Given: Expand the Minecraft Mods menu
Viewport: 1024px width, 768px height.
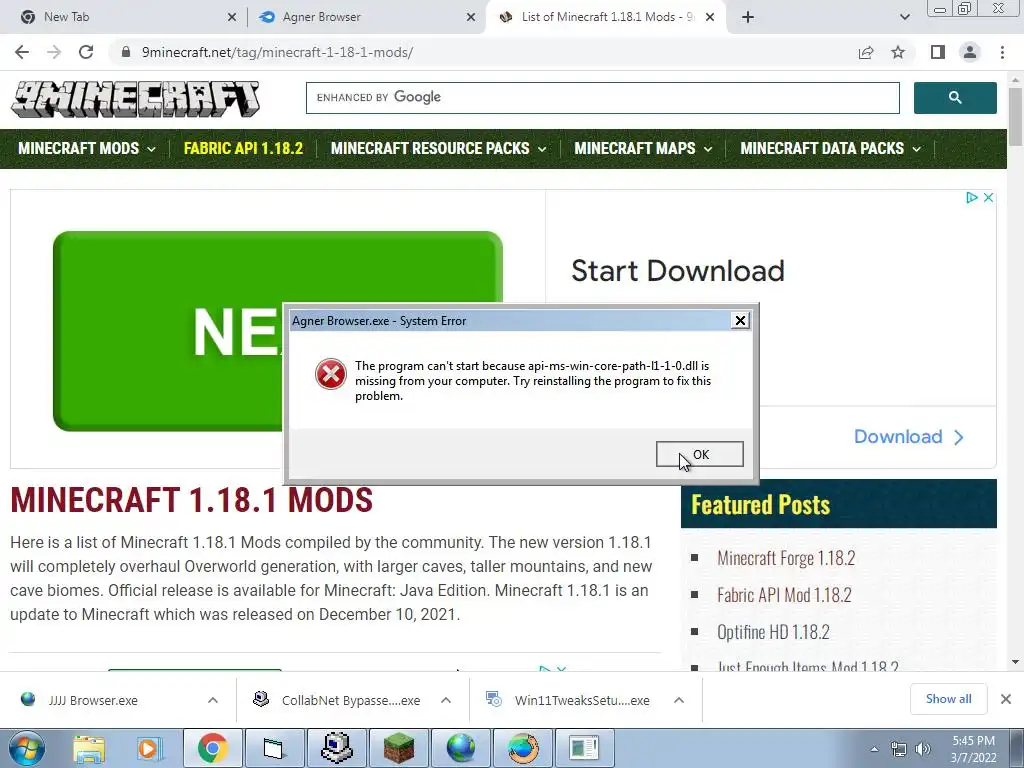Looking at the screenshot, I should (x=87, y=148).
